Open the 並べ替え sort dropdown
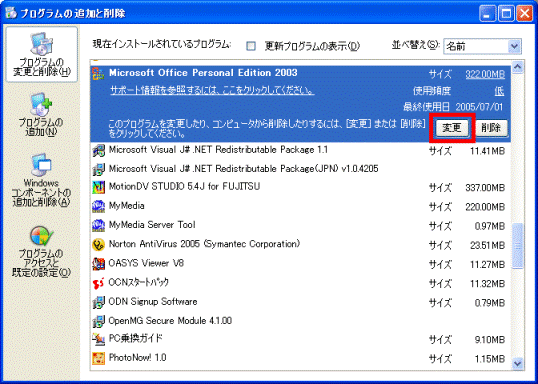The image size is (538, 384). tap(514, 46)
